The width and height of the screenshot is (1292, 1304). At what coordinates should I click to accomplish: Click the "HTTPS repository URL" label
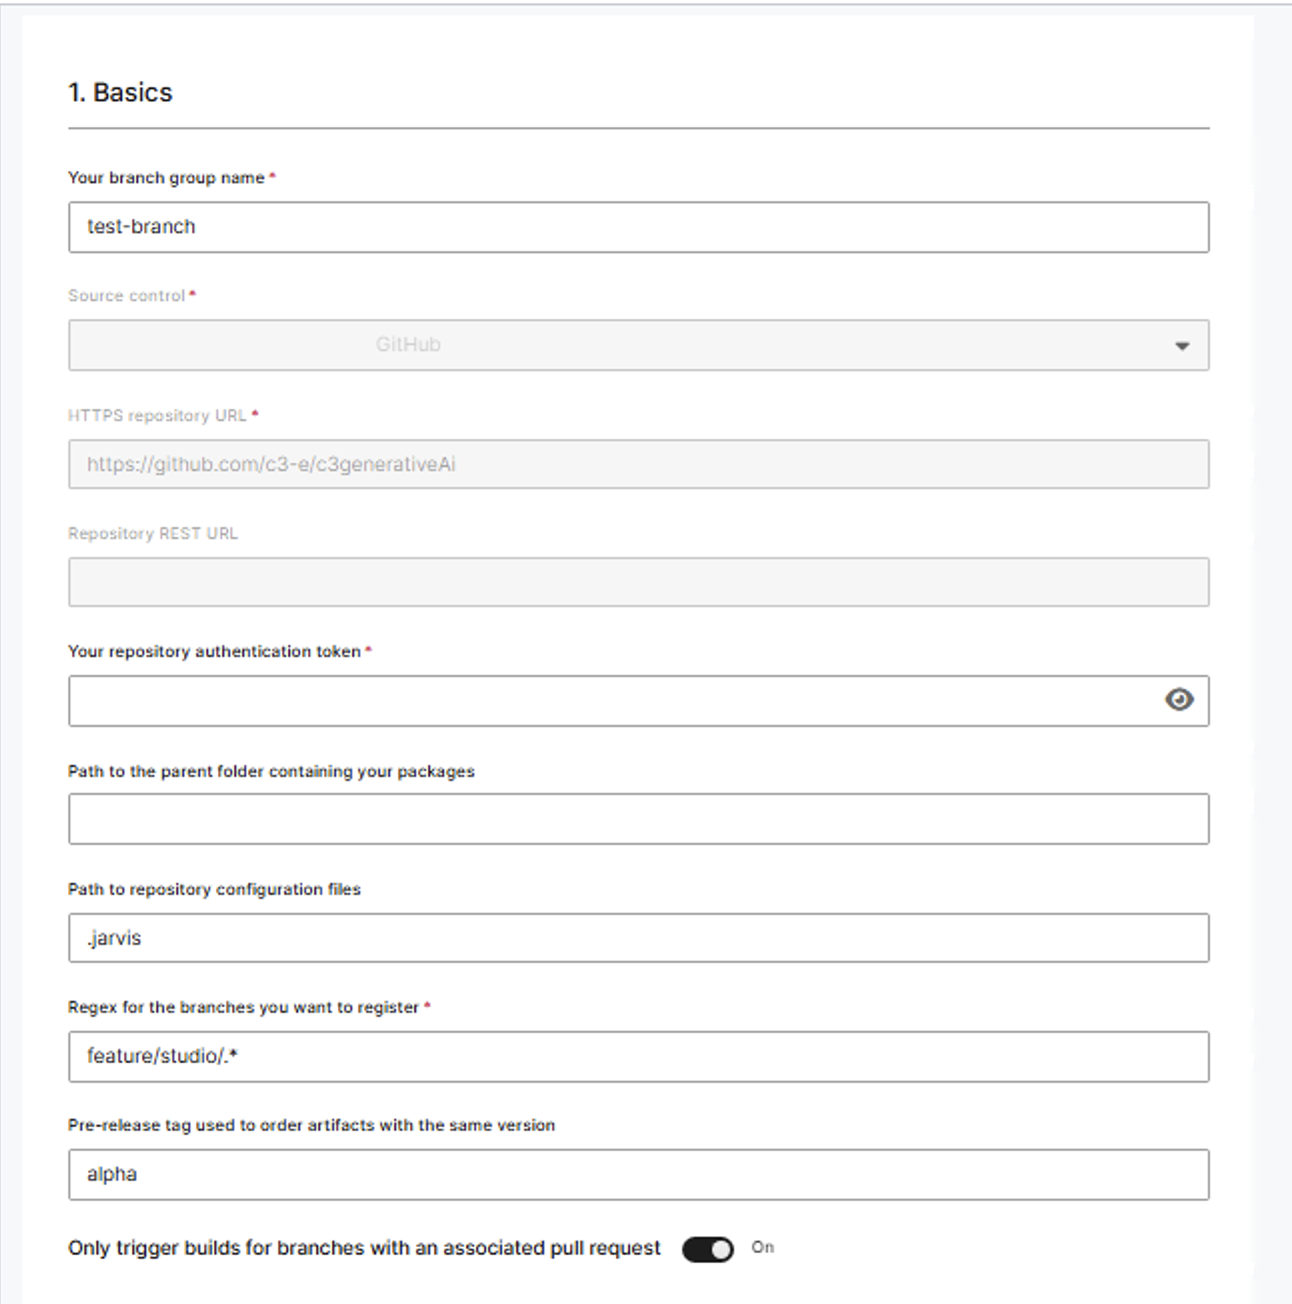(x=157, y=416)
